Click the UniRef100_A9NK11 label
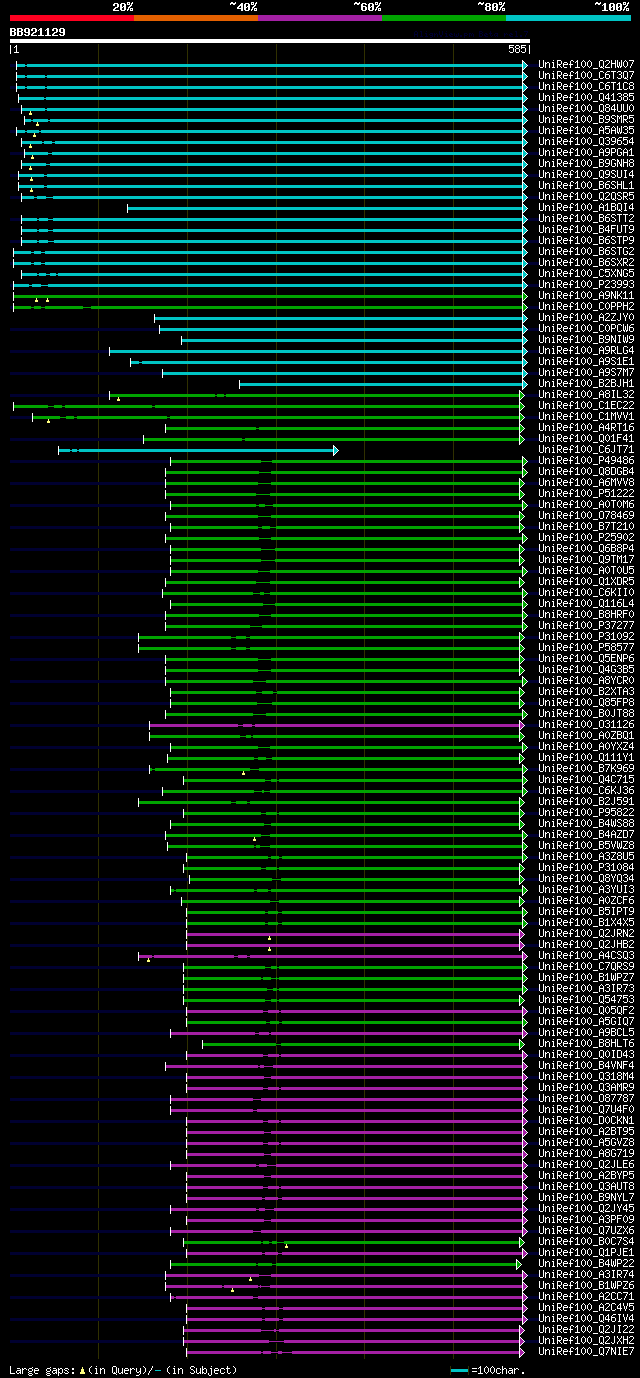 [586, 295]
